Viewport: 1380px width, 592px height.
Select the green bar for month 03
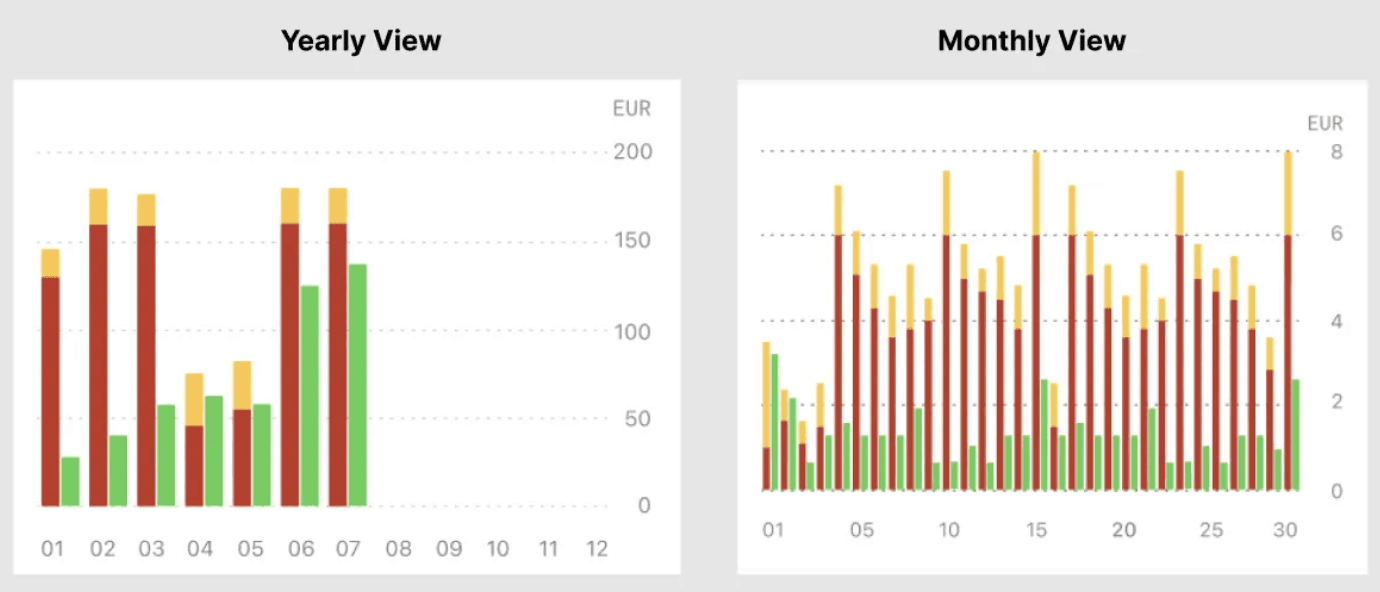coord(166,455)
